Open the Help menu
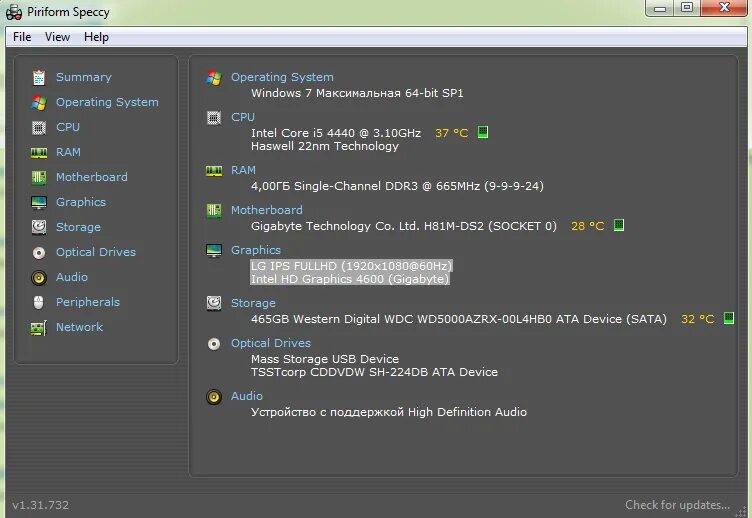This screenshot has width=752, height=518. click(x=96, y=37)
